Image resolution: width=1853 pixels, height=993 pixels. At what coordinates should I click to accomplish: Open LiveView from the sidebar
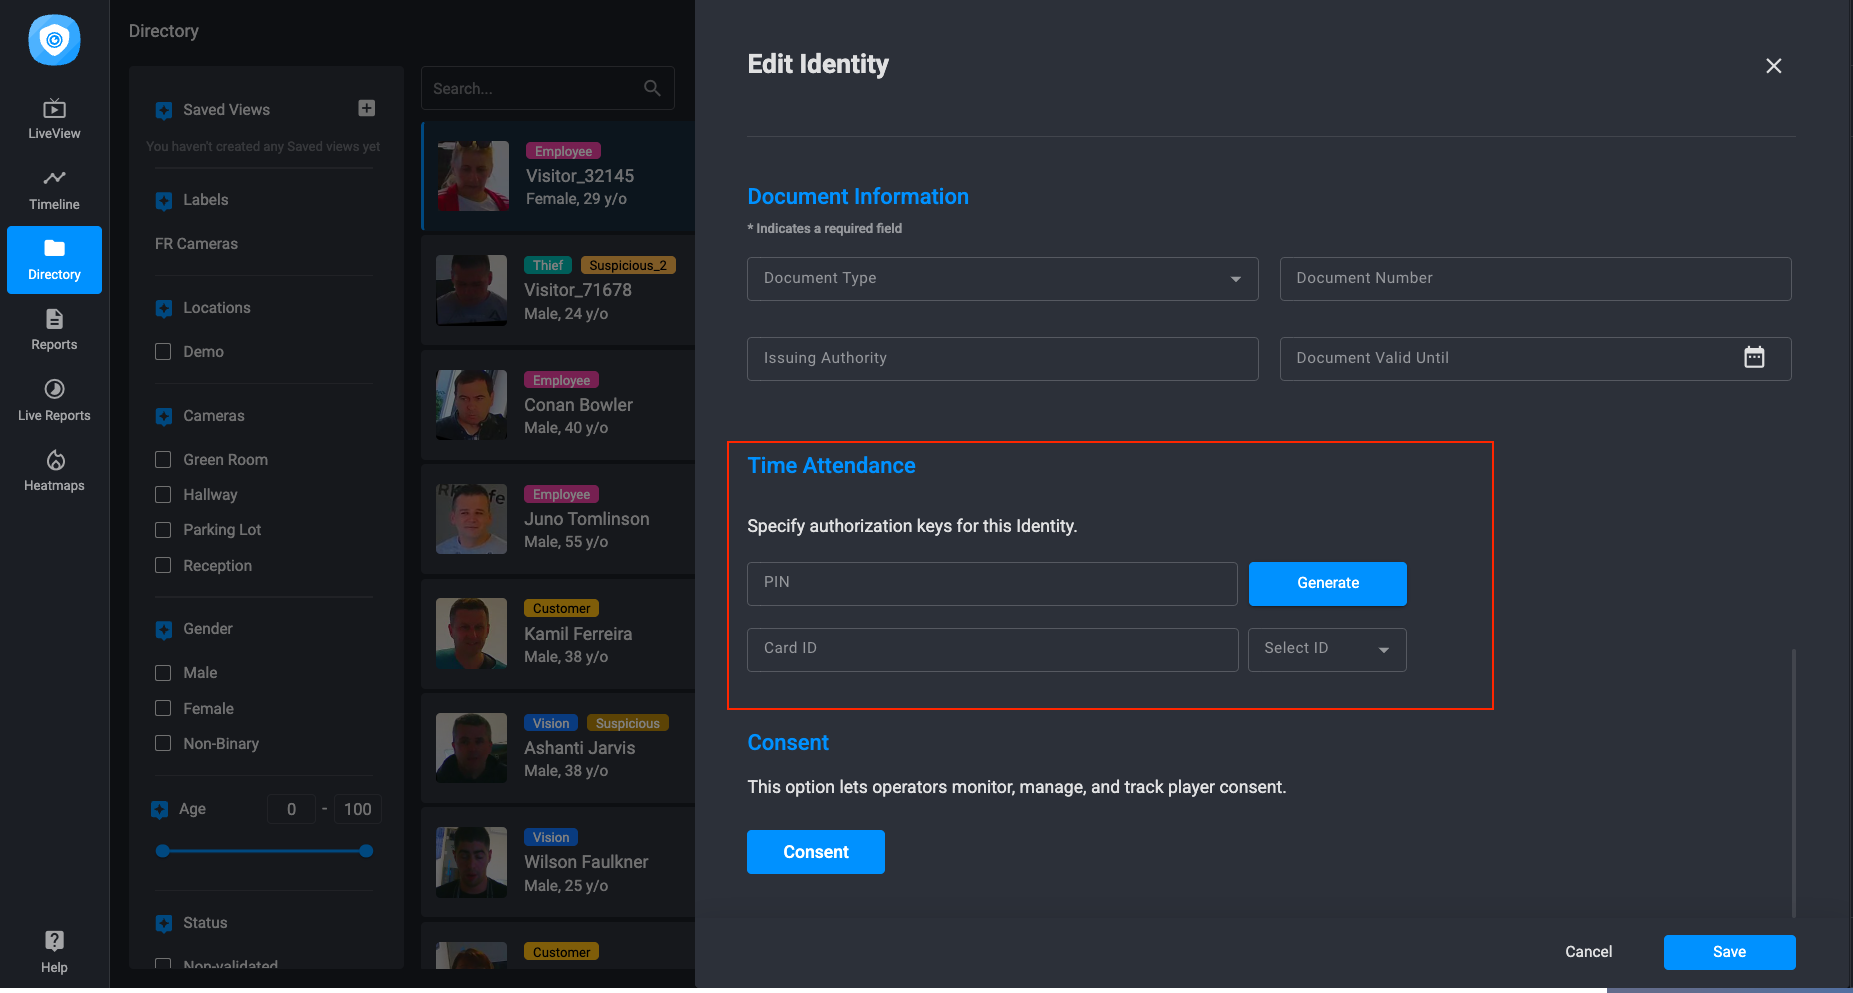pos(54,119)
